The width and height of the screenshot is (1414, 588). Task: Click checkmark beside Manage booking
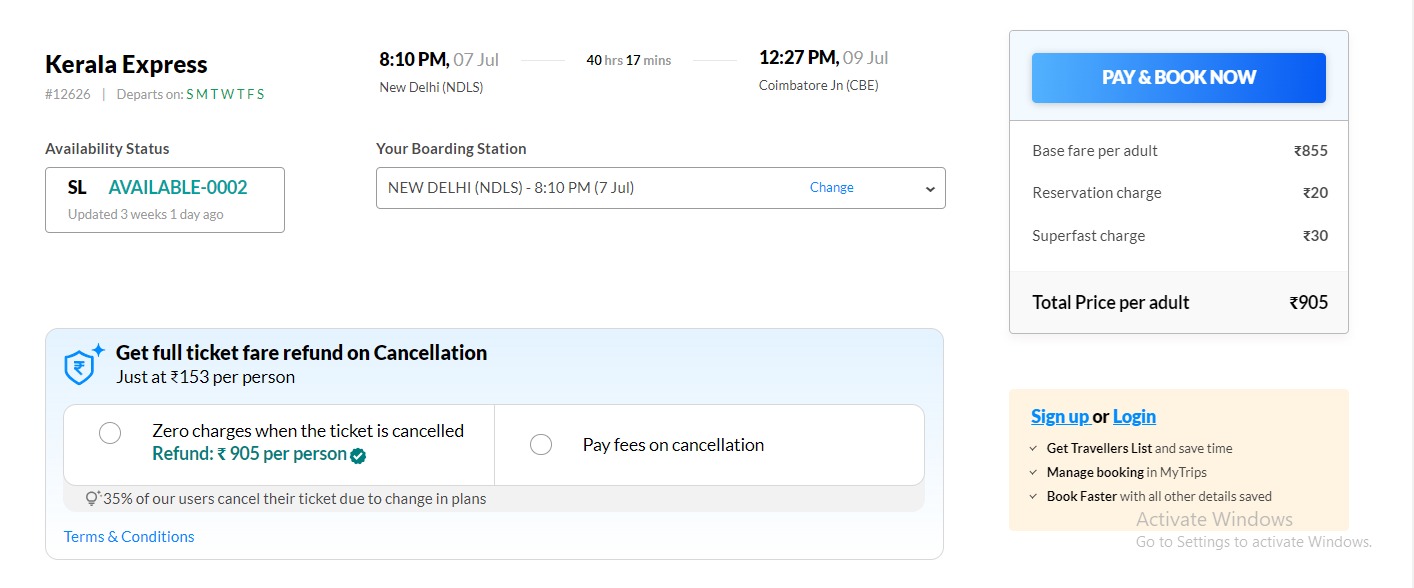pos(1034,472)
